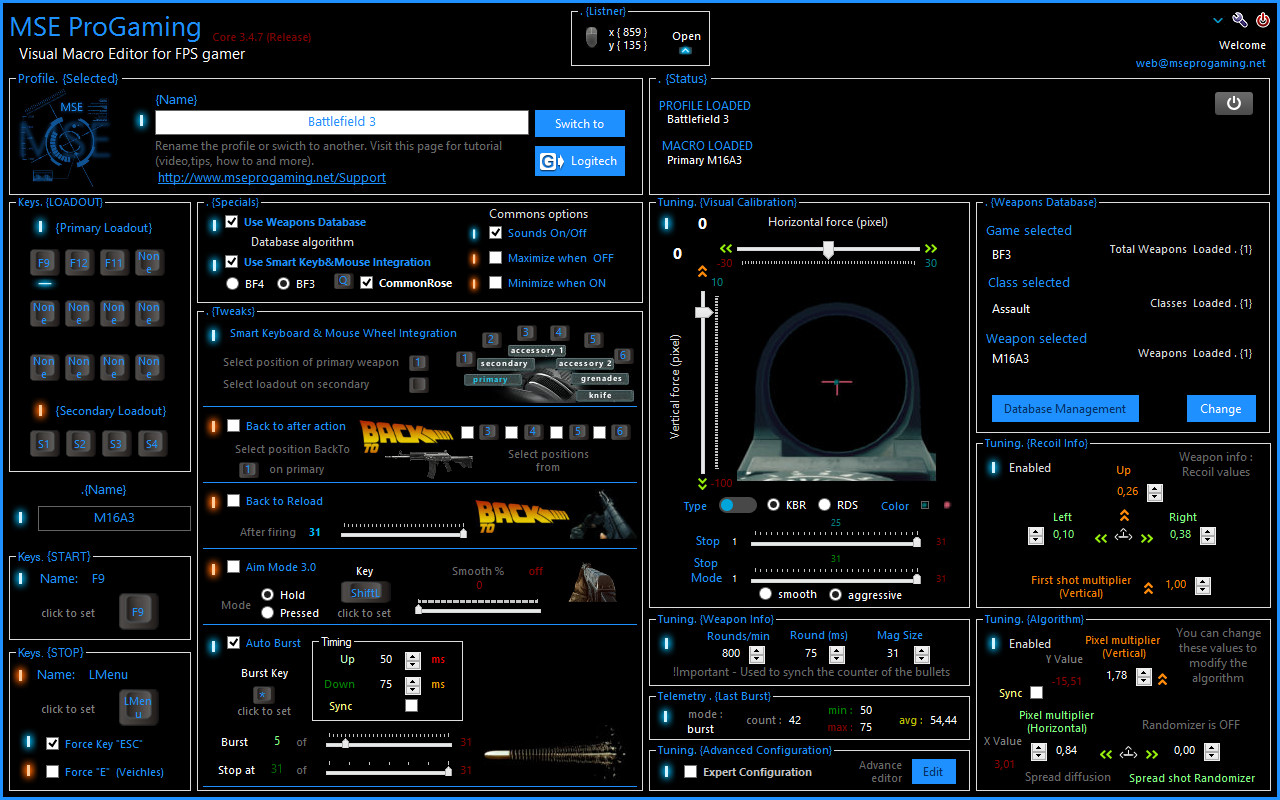Enable Back to Reload checkbox
Viewport: 1280px width, 800px height.
234,501
